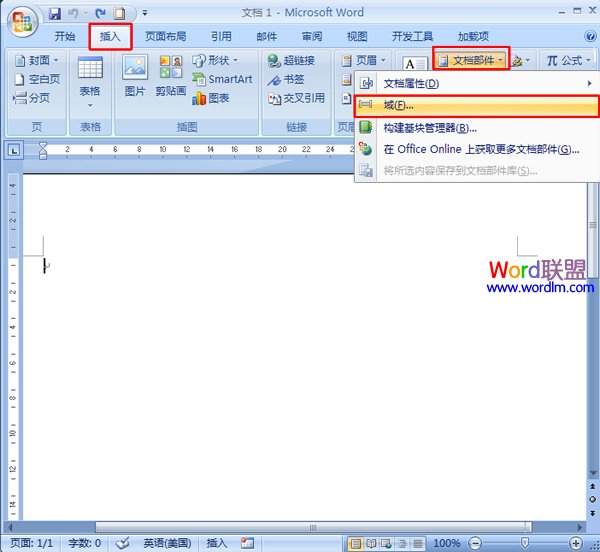Switch to the Home (开始) tab

coord(65,36)
